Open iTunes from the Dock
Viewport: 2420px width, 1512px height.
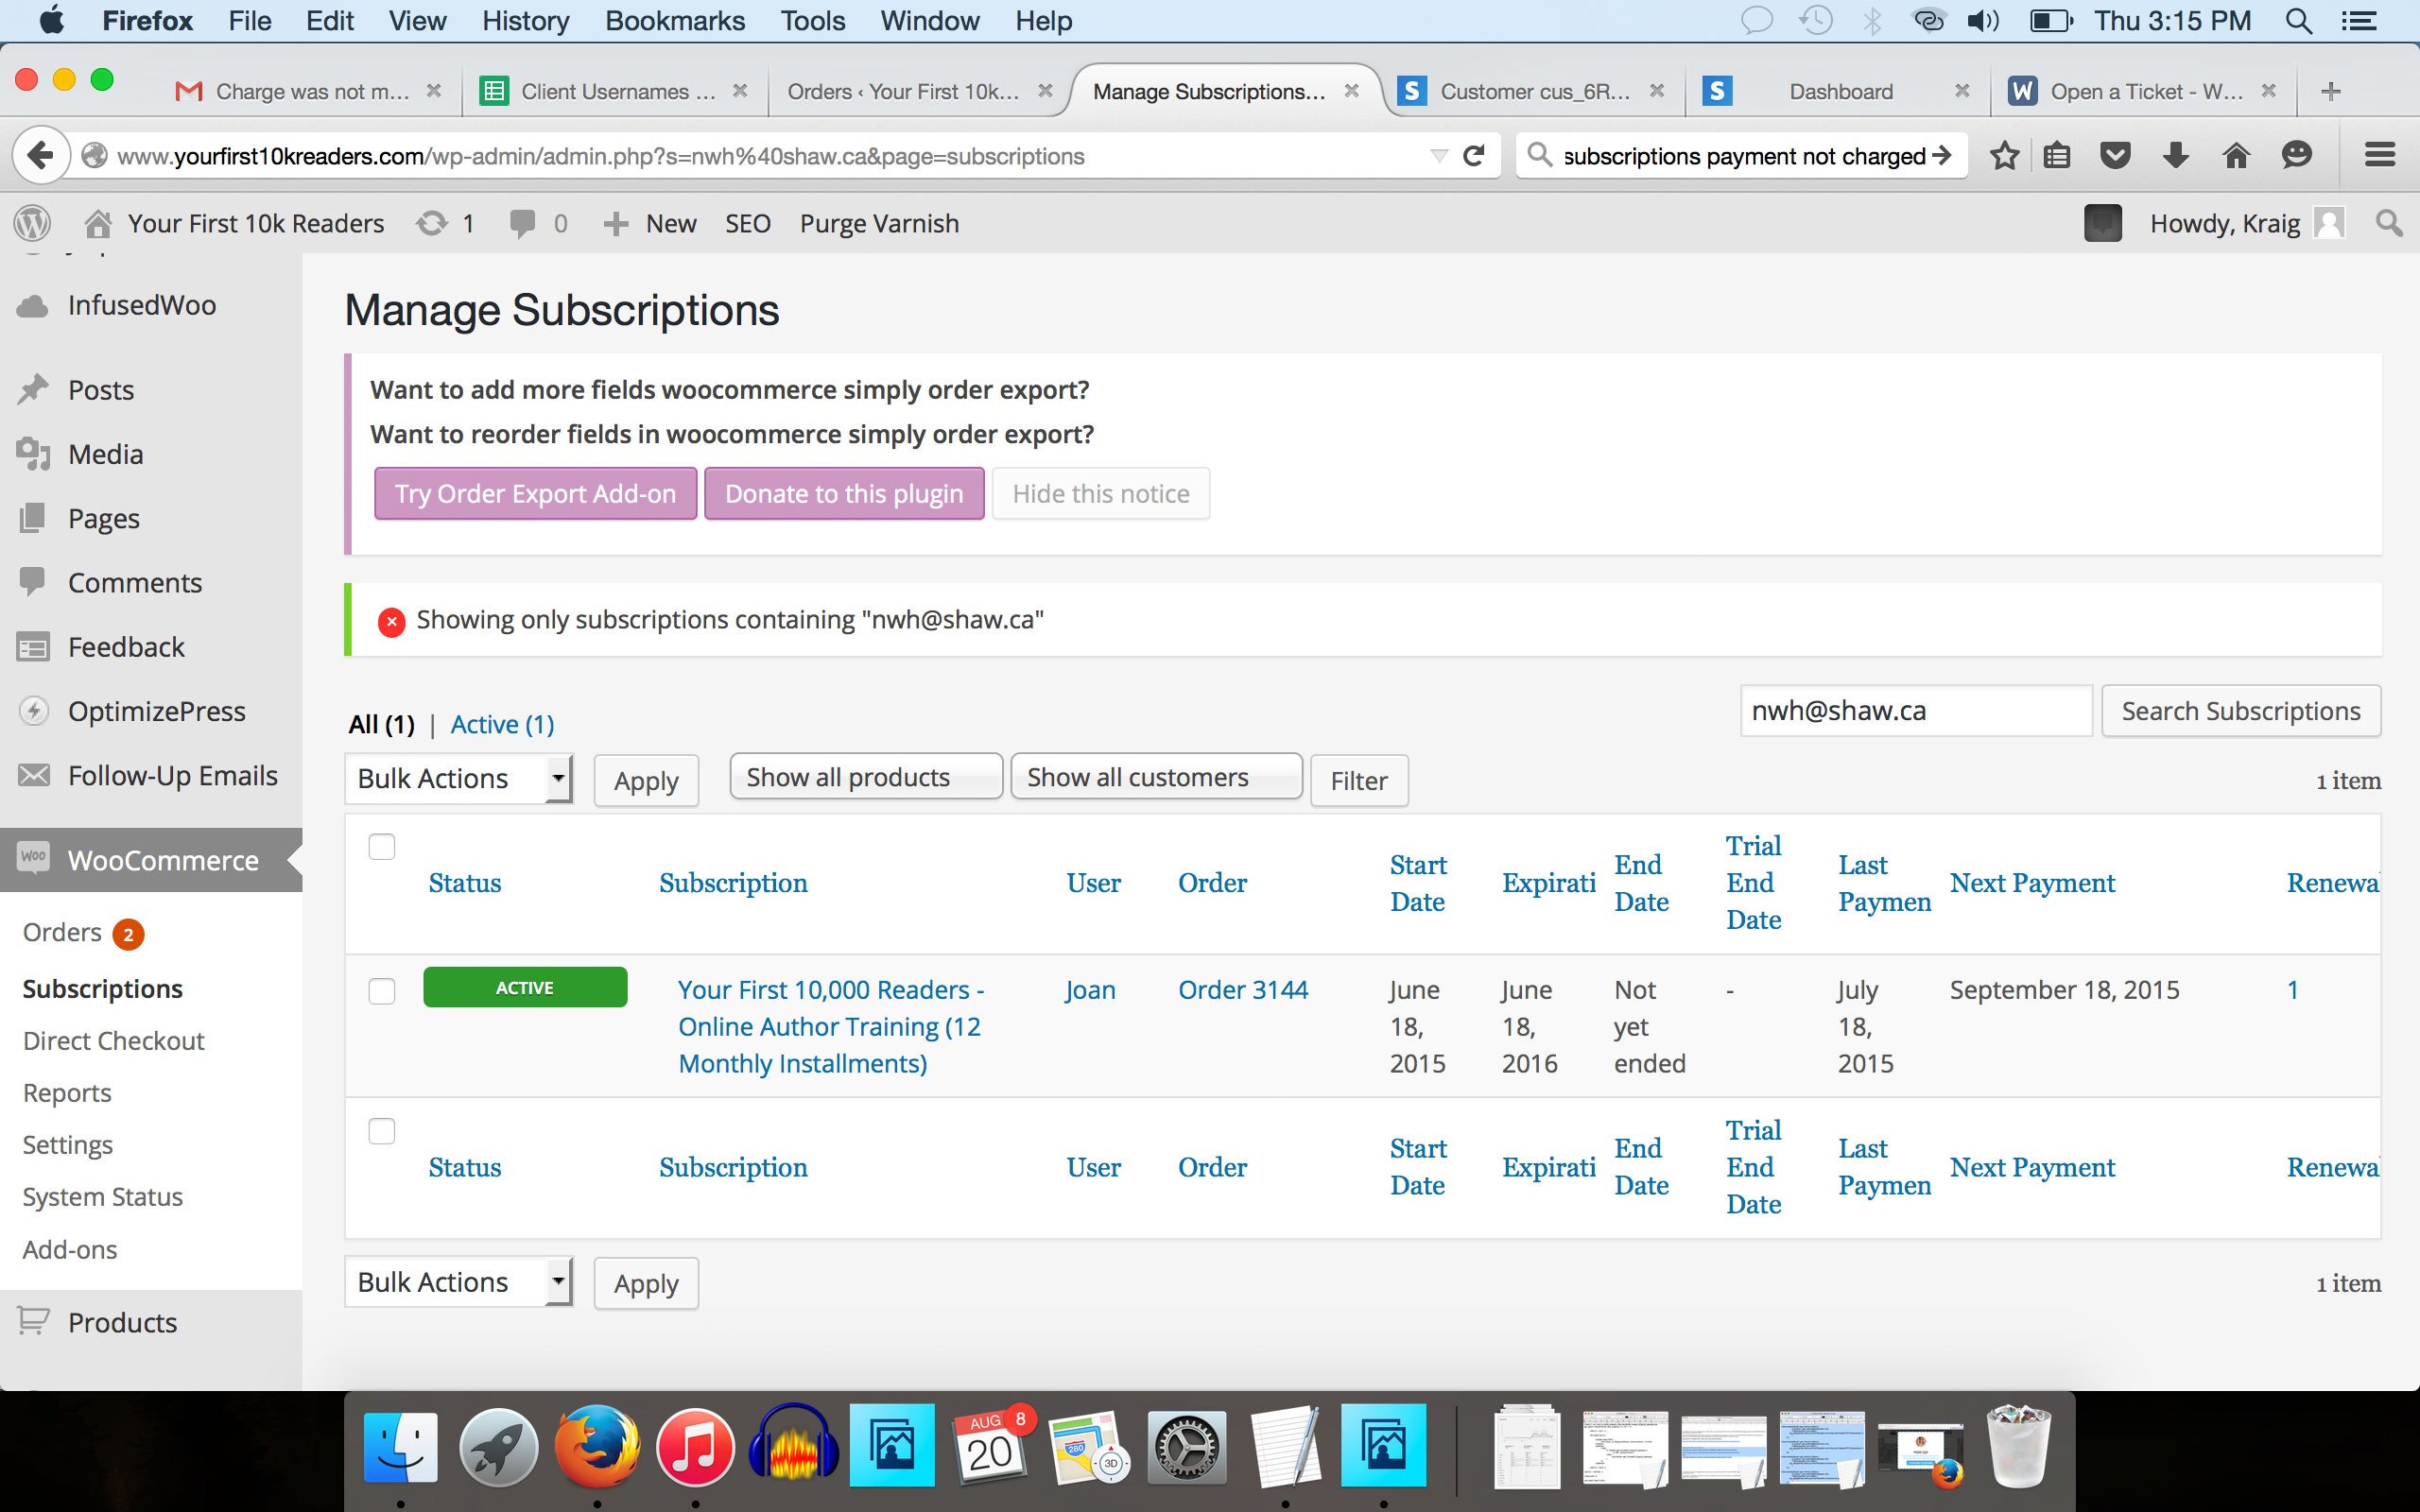pyautogui.click(x=696, y=1446)
